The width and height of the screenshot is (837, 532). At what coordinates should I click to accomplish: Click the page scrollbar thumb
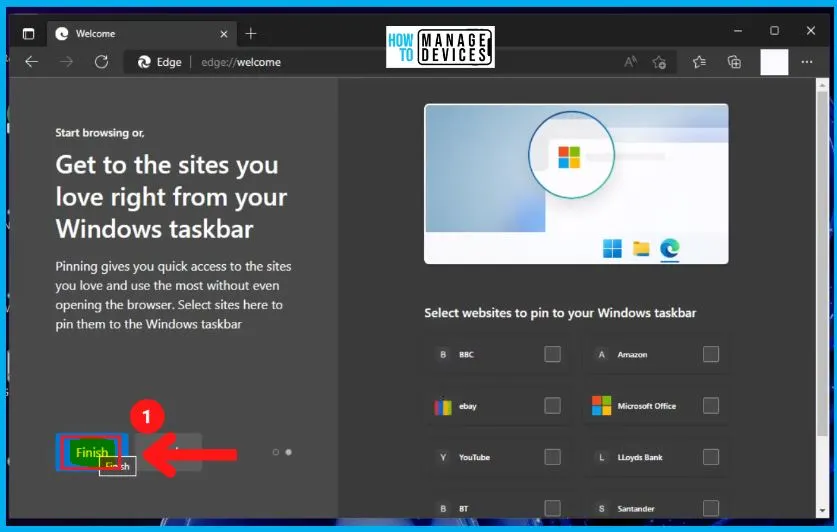822,264
